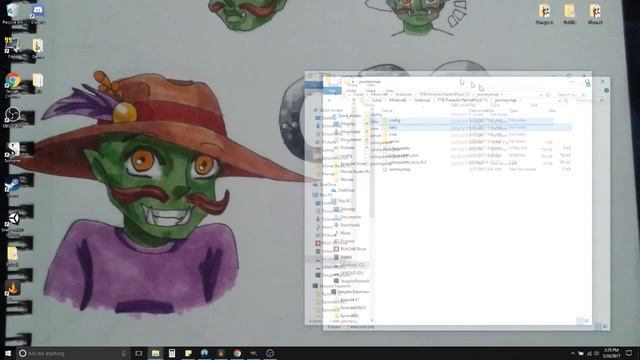This screenshot has width=640, height=360.
Task: Click the volume icon in the tray
Action: click(x=597, y=353)
